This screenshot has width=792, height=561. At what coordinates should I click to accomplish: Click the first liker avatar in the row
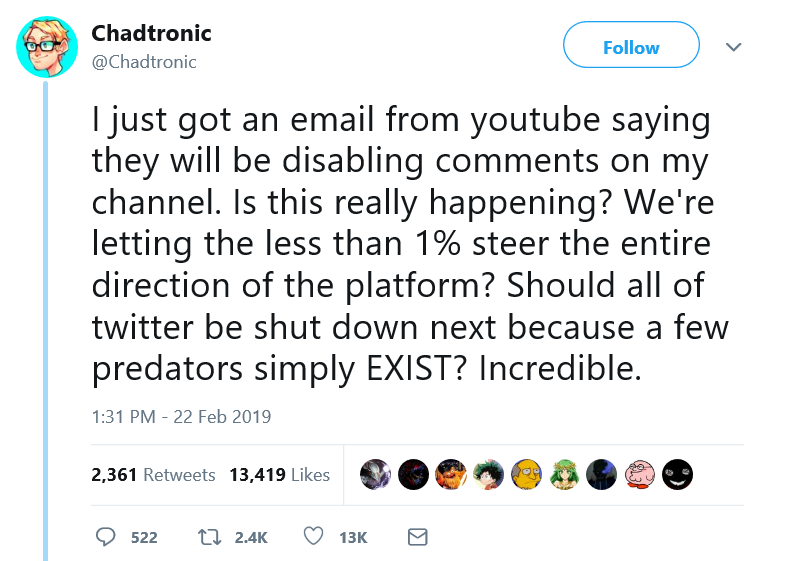point(374,475)
